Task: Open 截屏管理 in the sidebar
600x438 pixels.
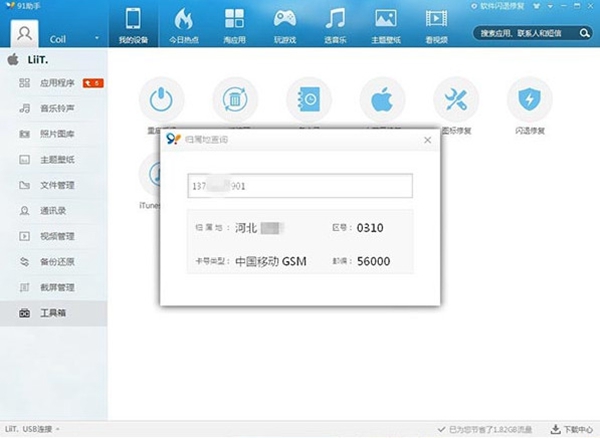Action: 54,288
